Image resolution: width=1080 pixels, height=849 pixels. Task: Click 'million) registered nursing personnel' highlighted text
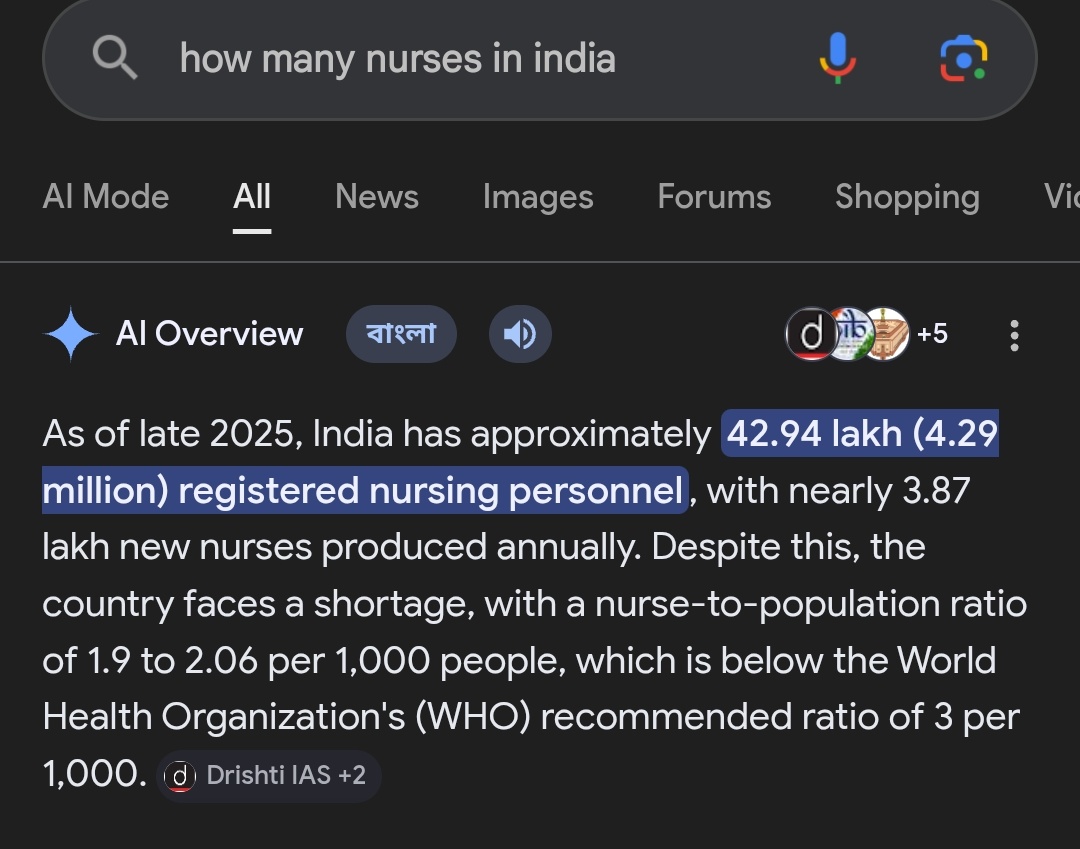point(365,490)
